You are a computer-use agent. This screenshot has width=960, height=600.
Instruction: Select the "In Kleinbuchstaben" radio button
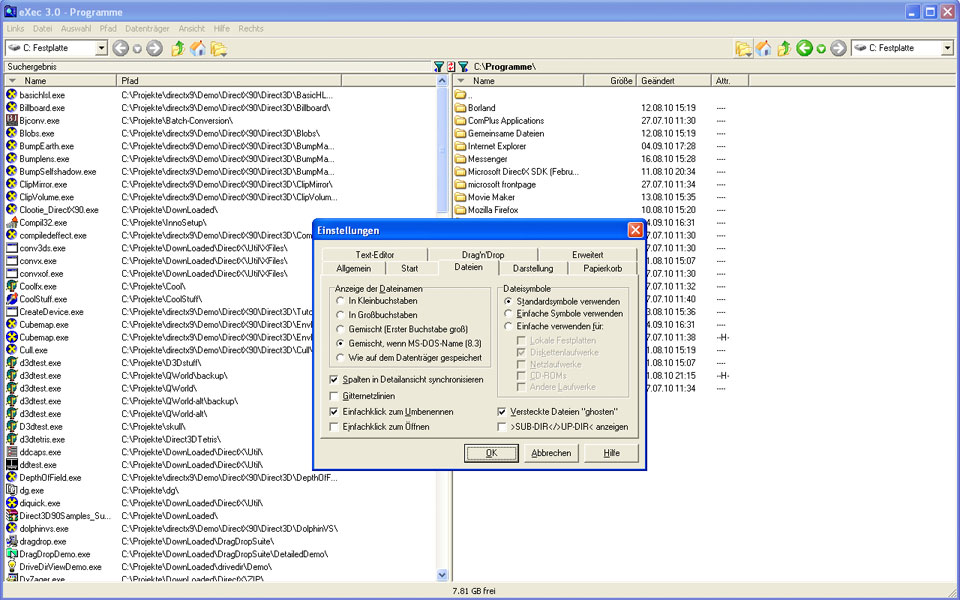(x=341, y=300)
